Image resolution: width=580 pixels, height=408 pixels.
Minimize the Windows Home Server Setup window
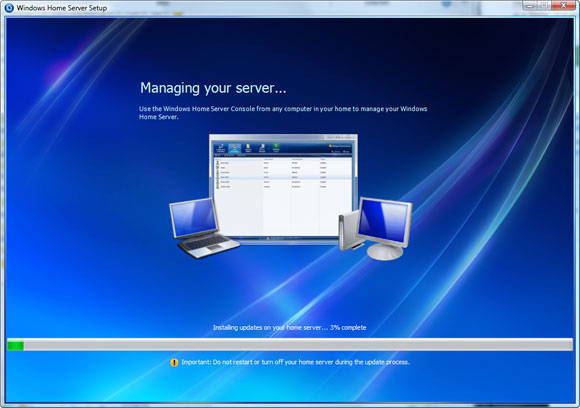coord(530,6)
